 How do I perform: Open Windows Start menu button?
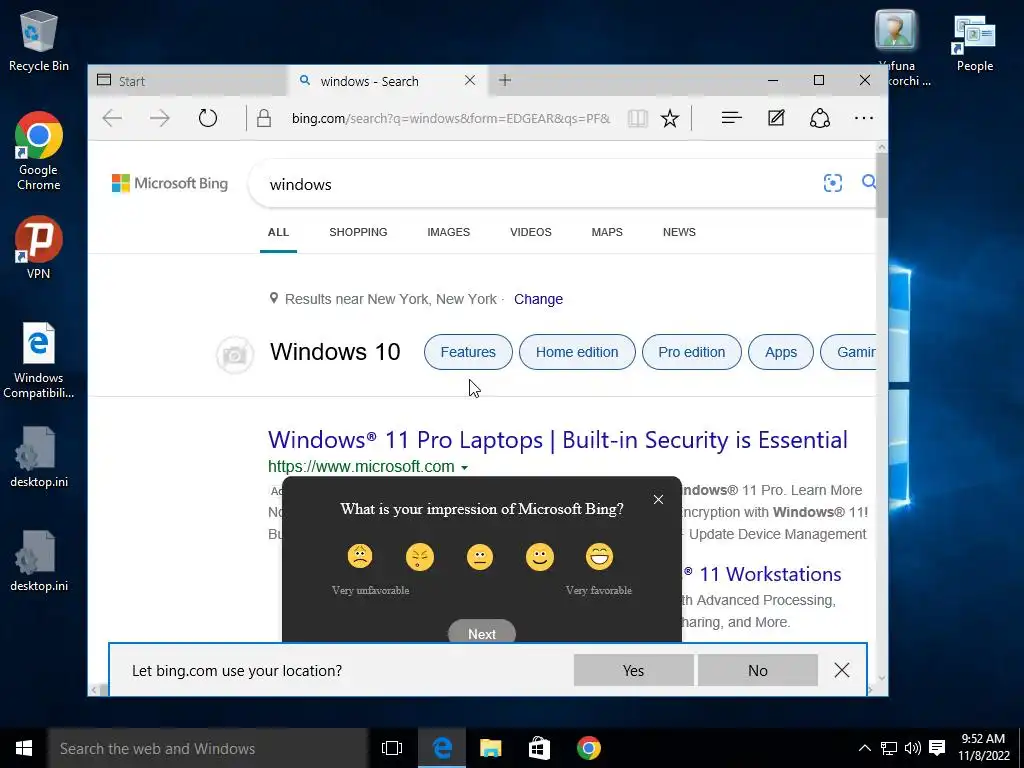tap(24, 748)
